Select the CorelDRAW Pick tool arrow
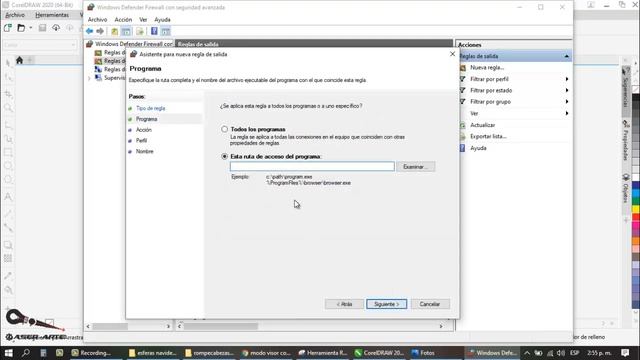 click(8, 62)
